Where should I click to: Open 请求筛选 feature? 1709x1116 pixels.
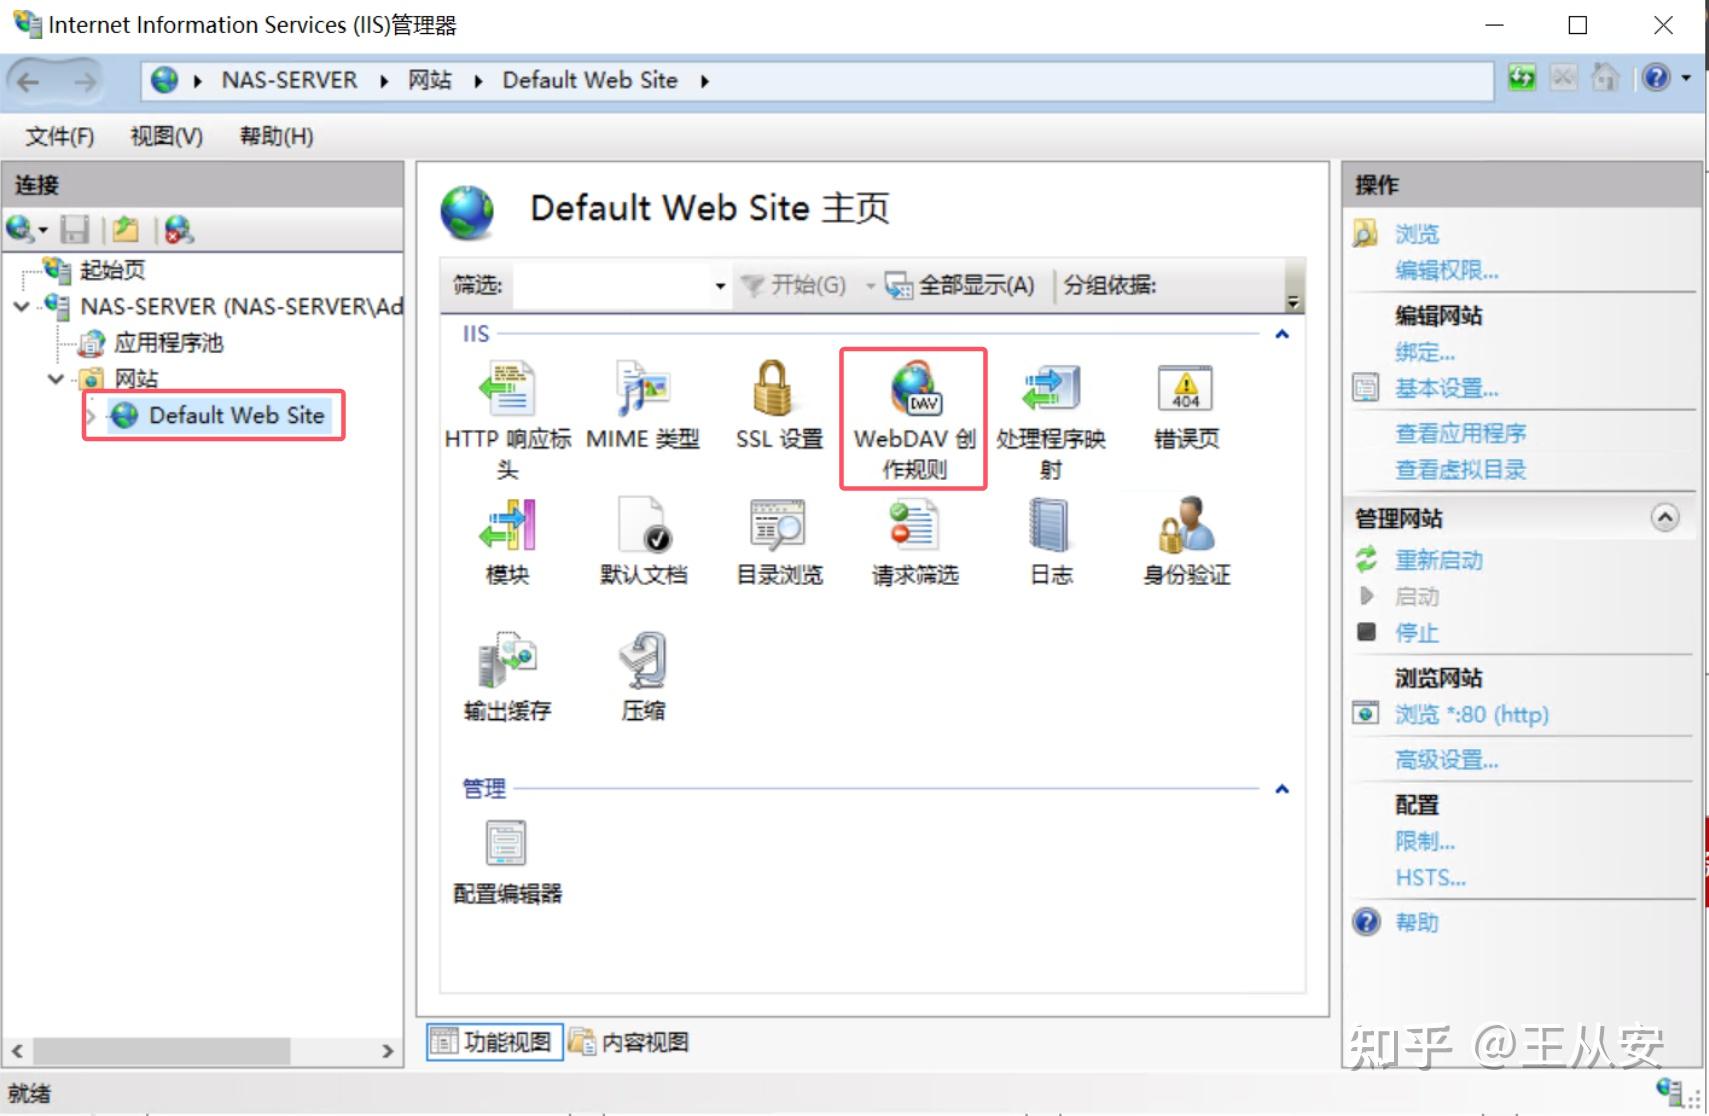tap(911, 540)
